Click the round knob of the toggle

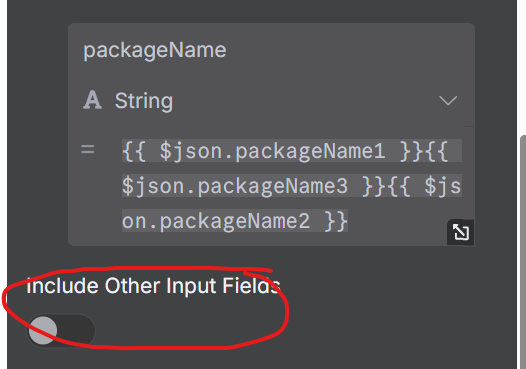(x=43, y=330)
